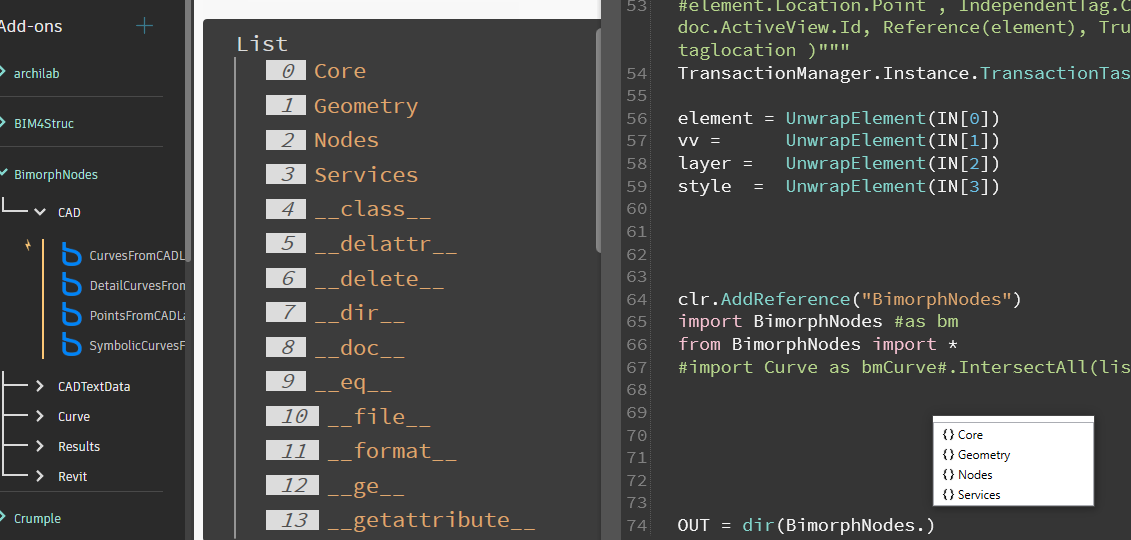This screenshot has width=1131, height=540.
Task: Click the import BimorphNodes line 65
Action: [x=818, y=321]
